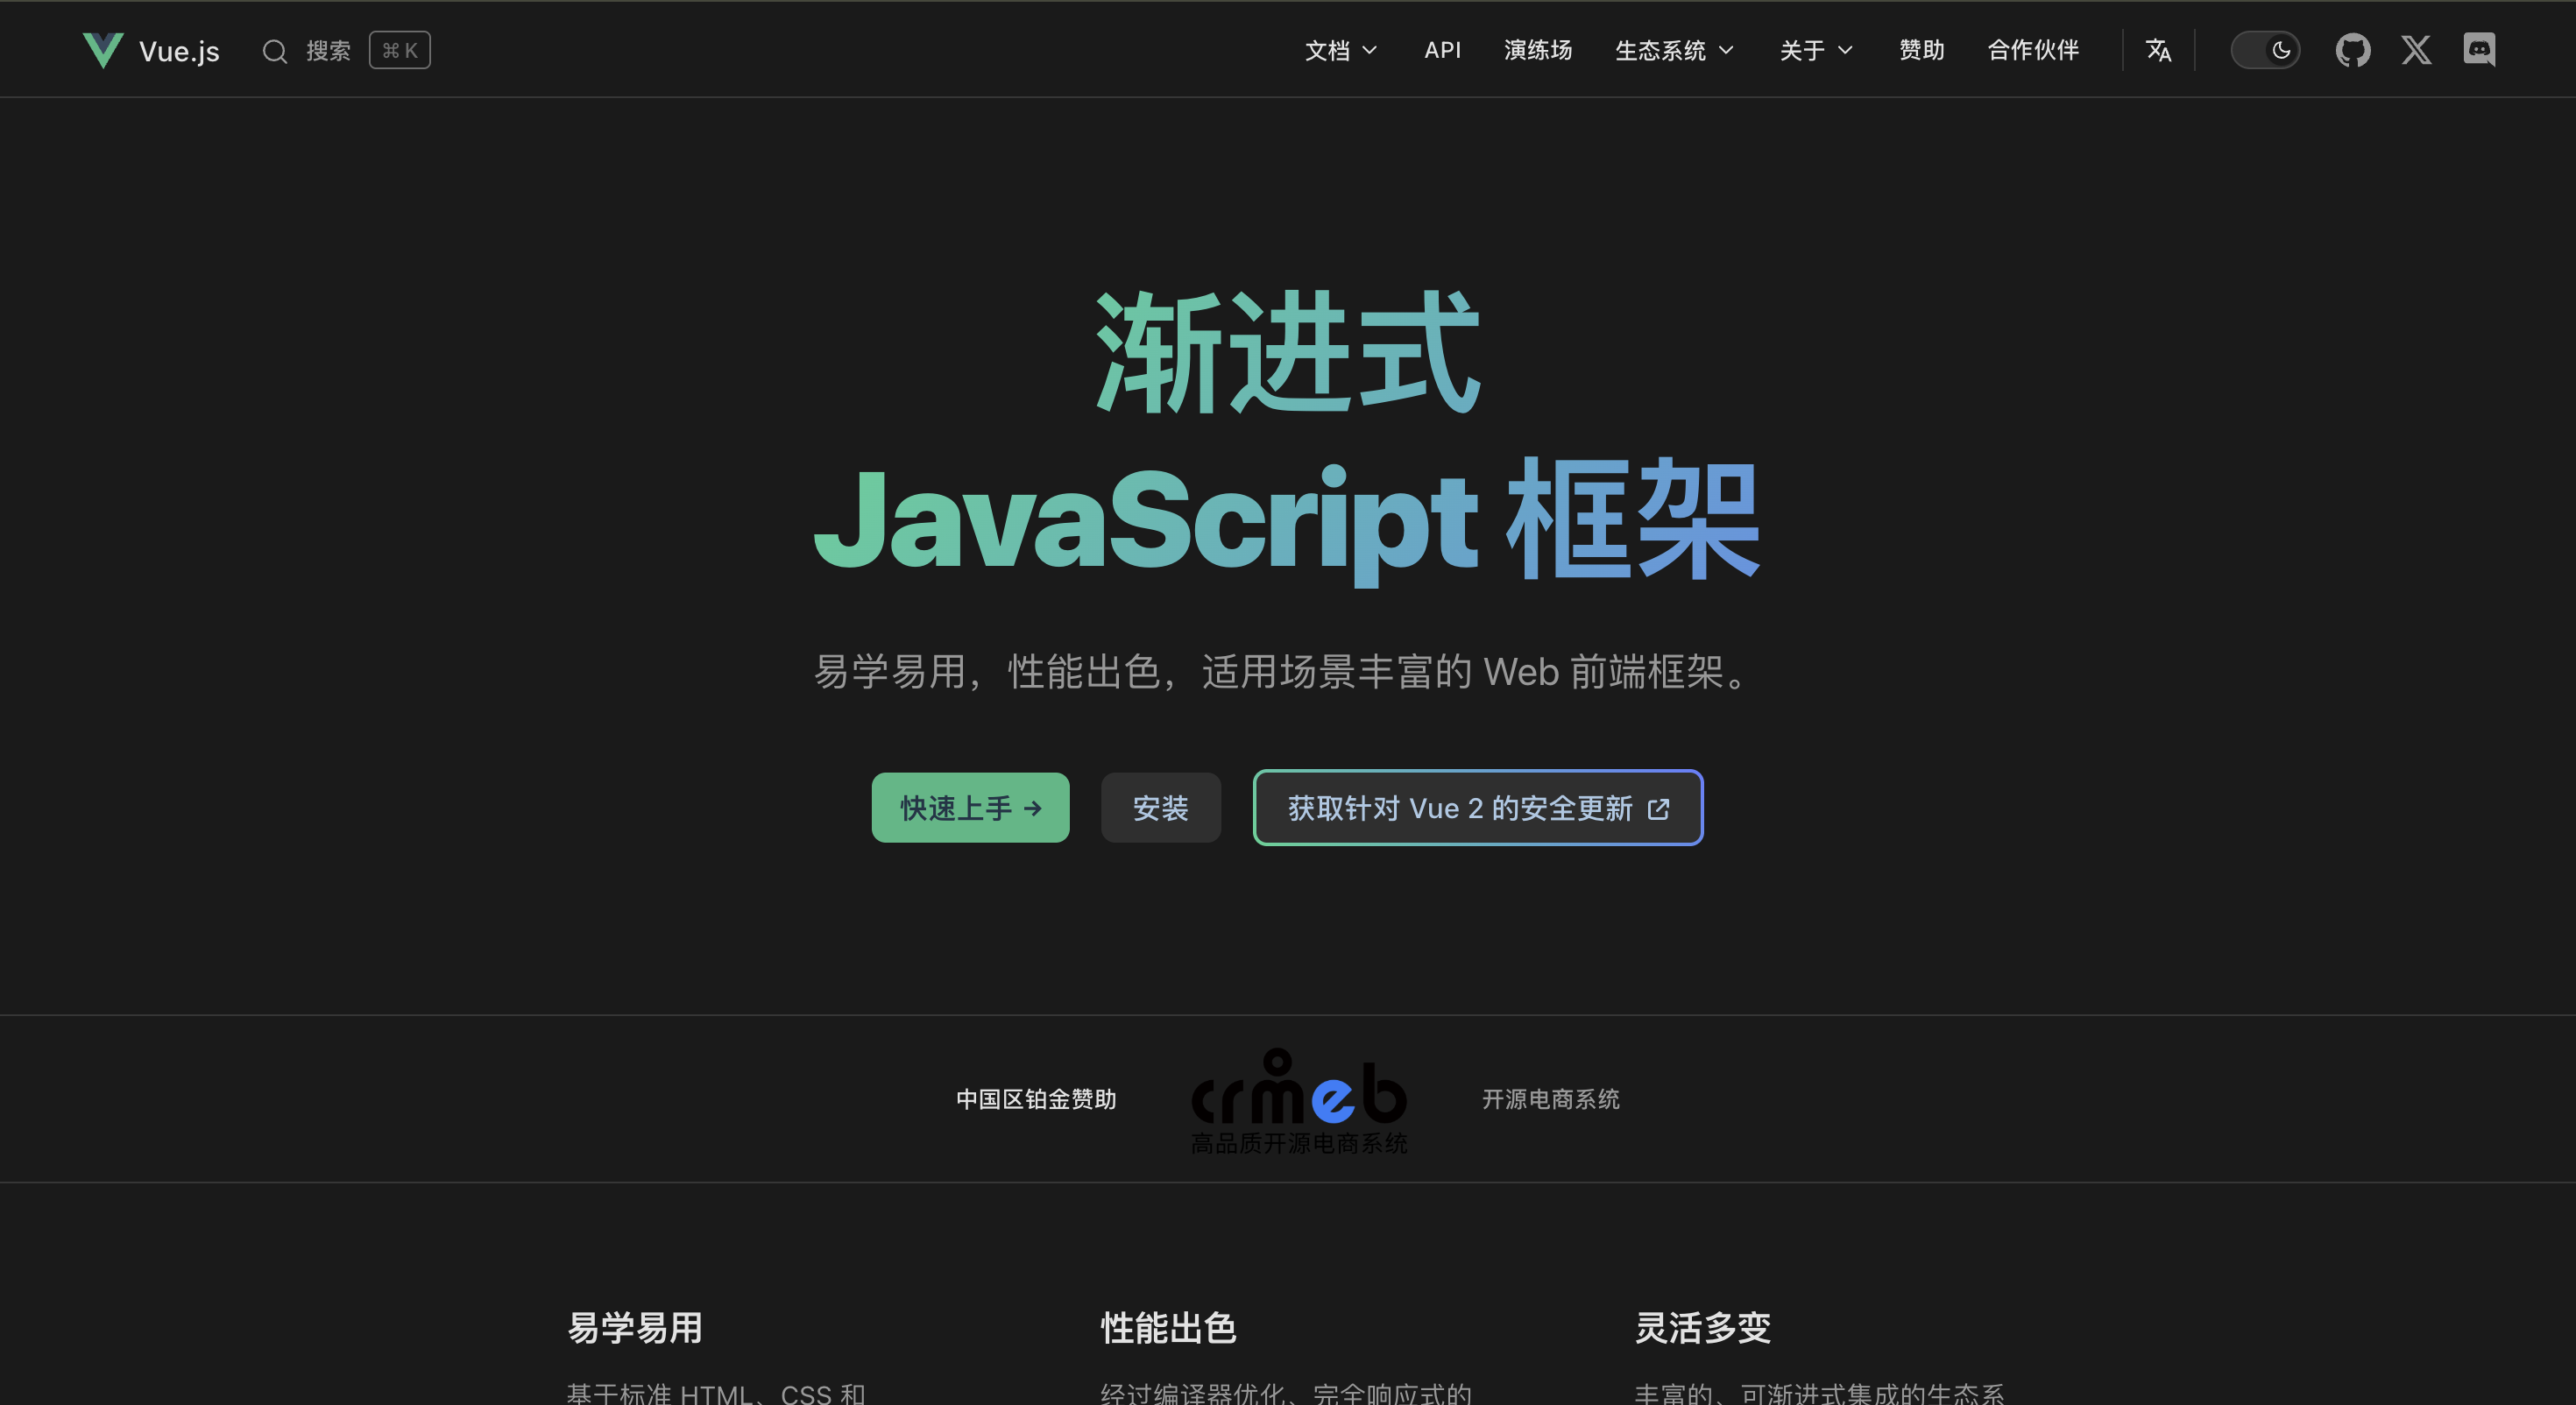Click the search magnifier icon
The height and width of the screenshot is (1405, 2576).
click(275, 51)
